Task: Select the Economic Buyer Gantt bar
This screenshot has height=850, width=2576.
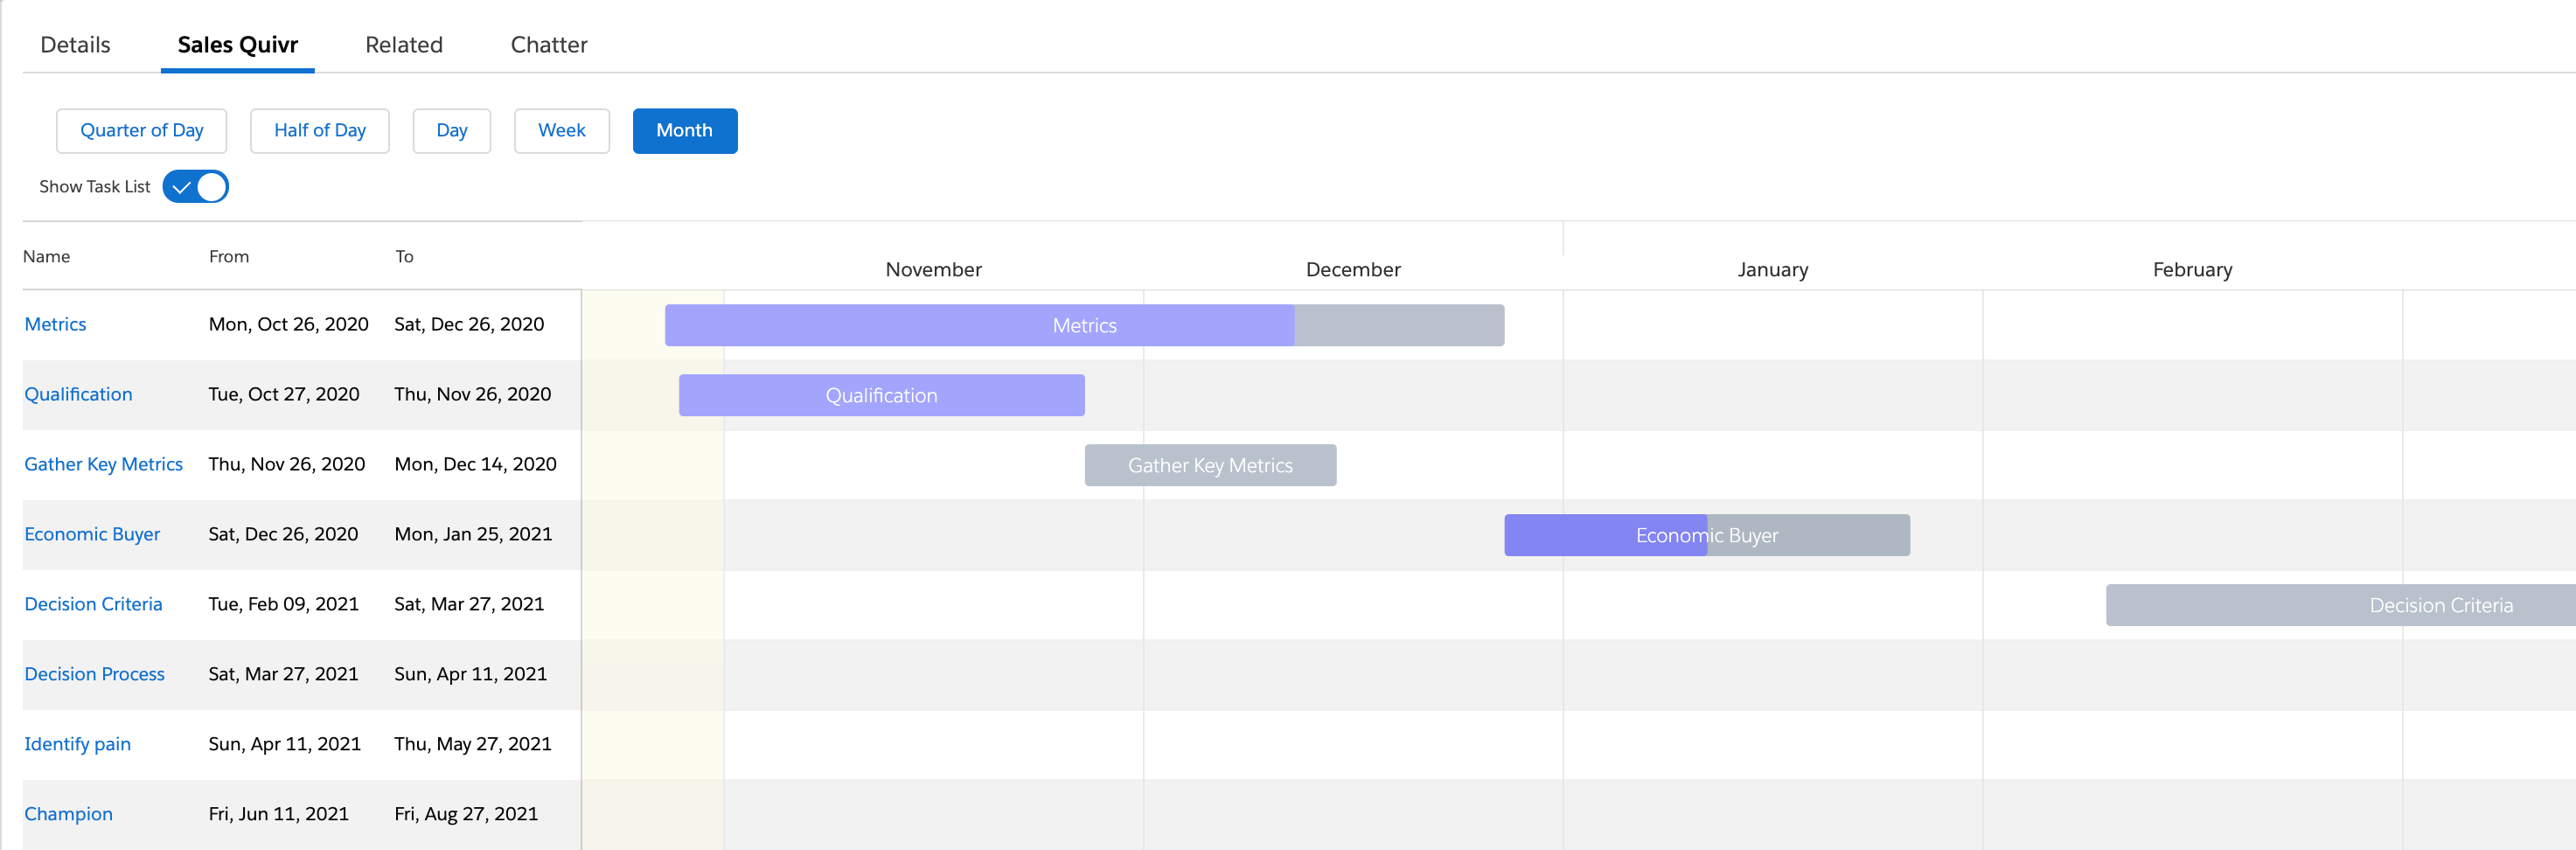Action: tap(1707, 535)
